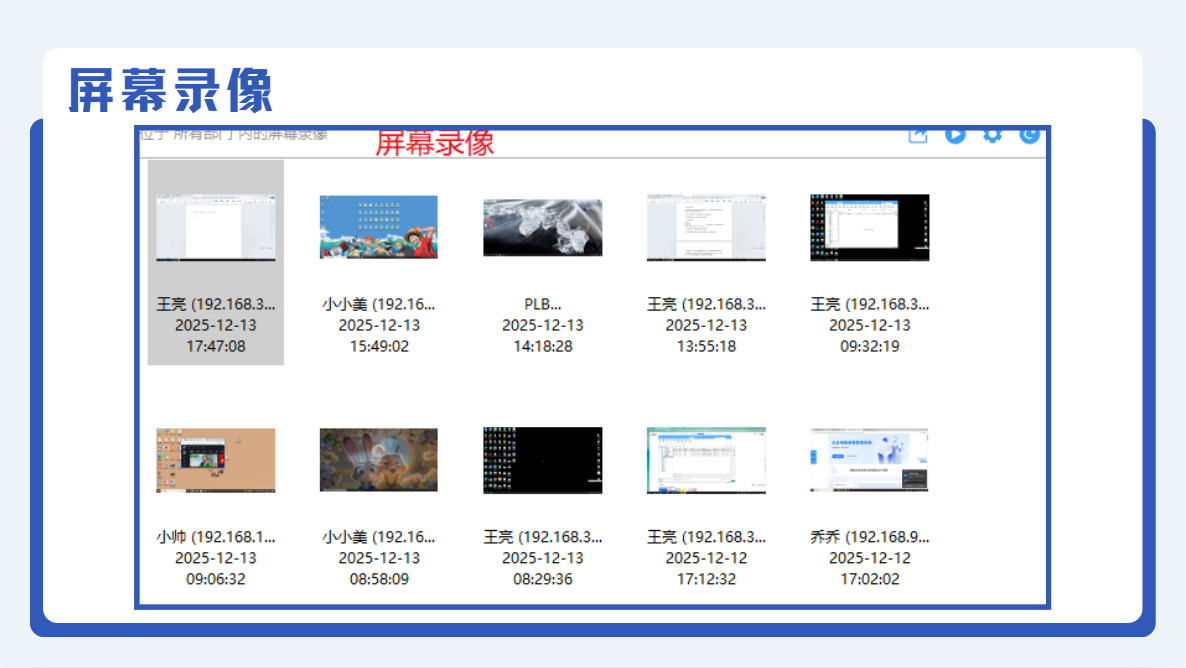Open the One Piece wallpaper thumbnail from 15:49:02

click(x=379, y=228)
